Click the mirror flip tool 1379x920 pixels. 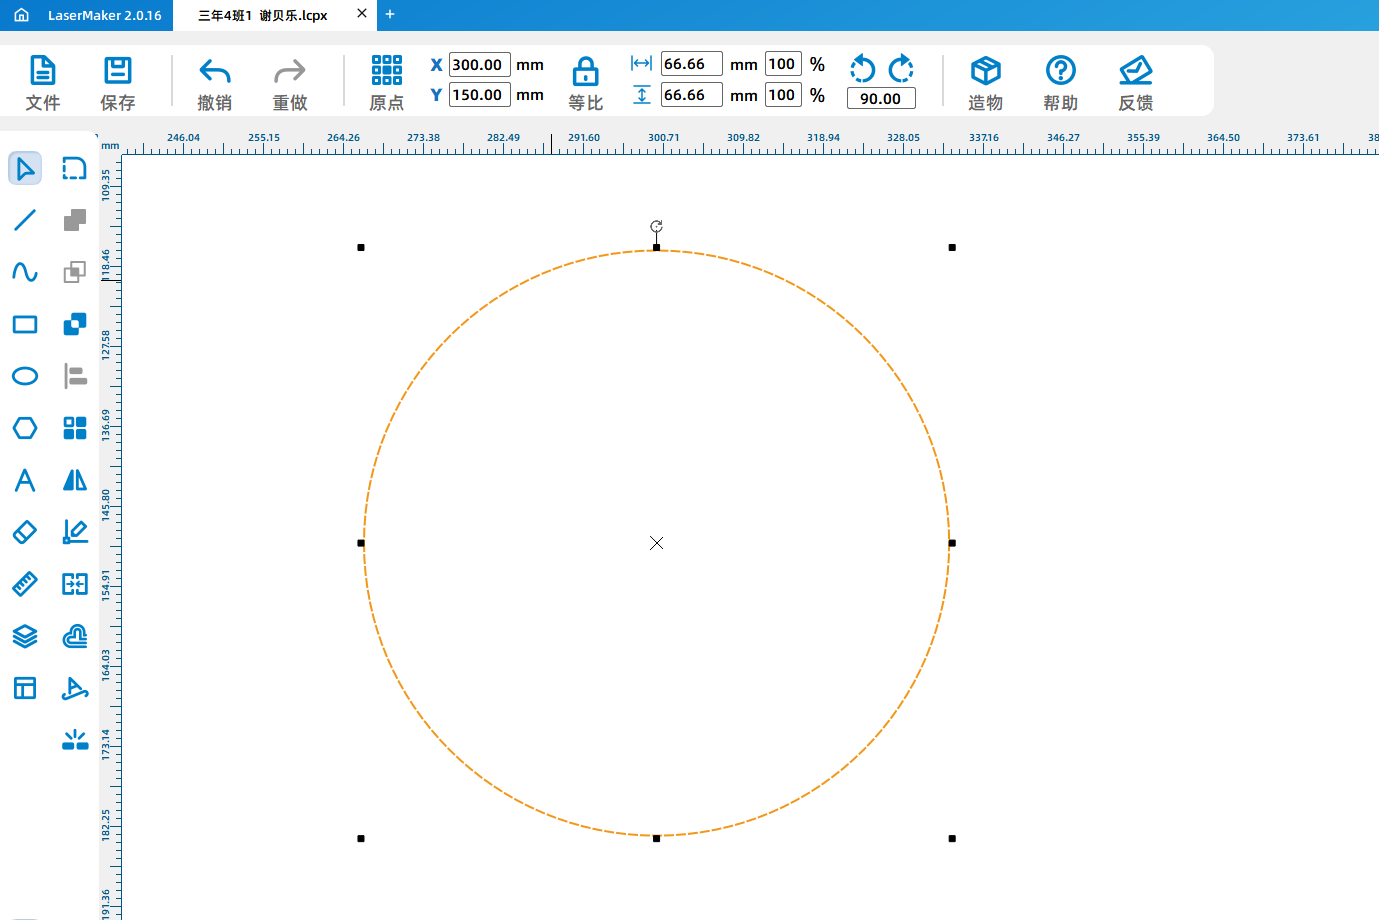pos(75,480)
